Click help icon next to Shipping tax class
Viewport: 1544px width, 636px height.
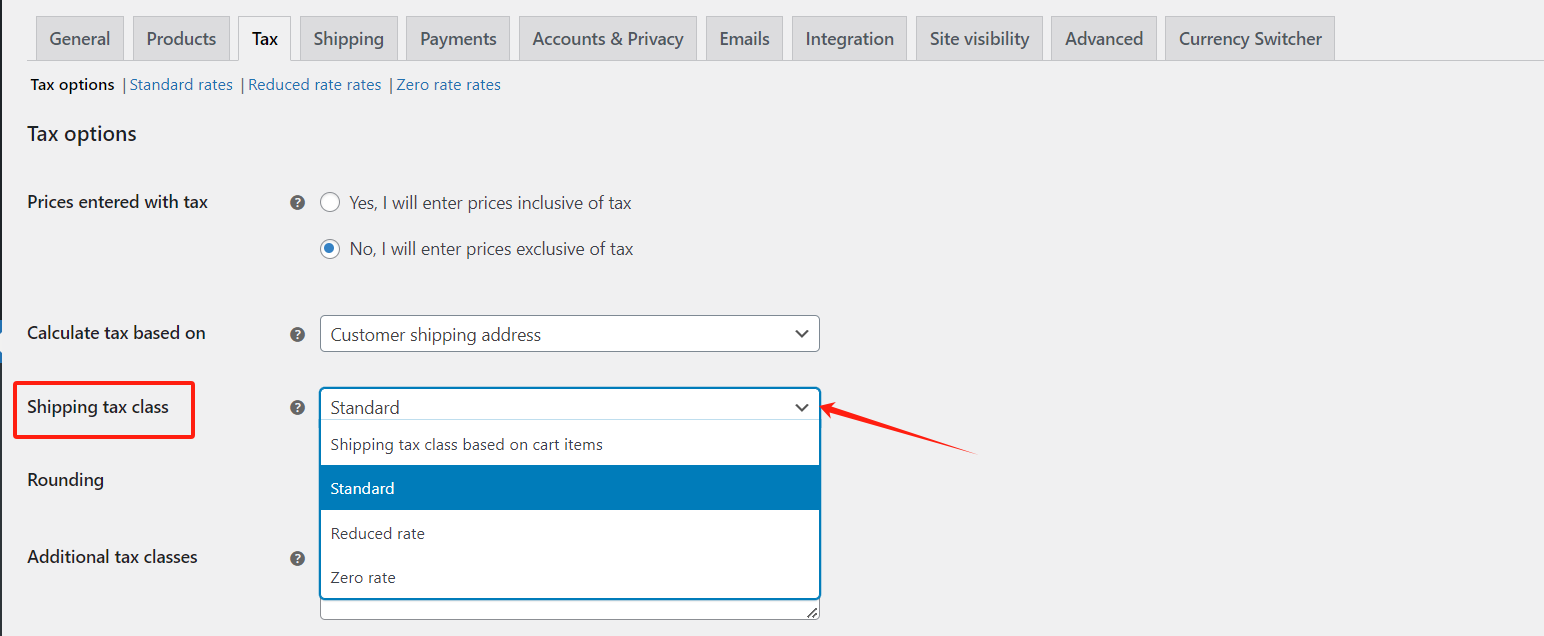coord(297,407)
